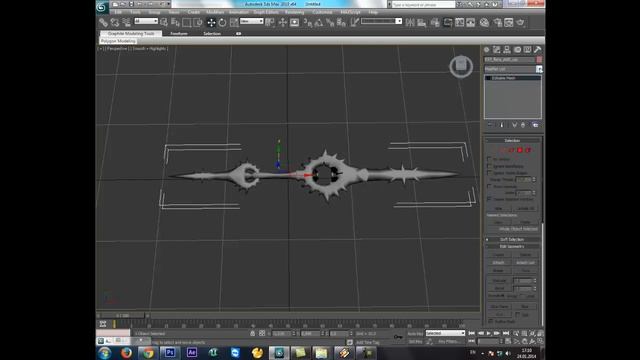Open the Rendered Frame Window icon
The width and height of the screenshot is (640, 360).
click(x=509, y=22)
